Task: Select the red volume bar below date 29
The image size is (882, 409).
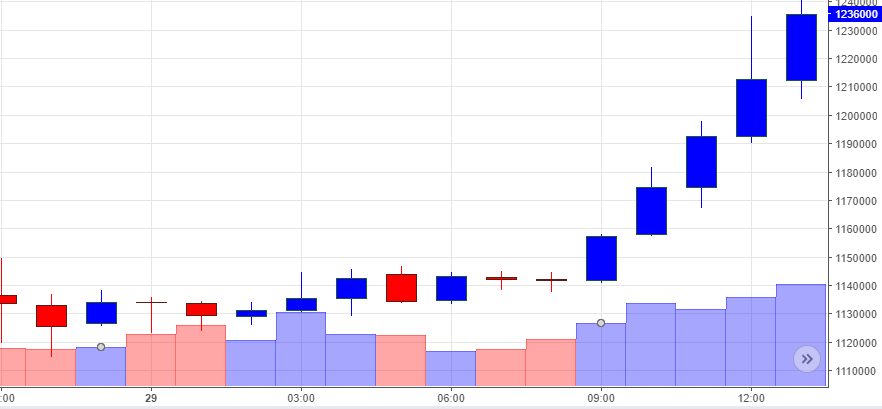Action: tap(151, 360)
